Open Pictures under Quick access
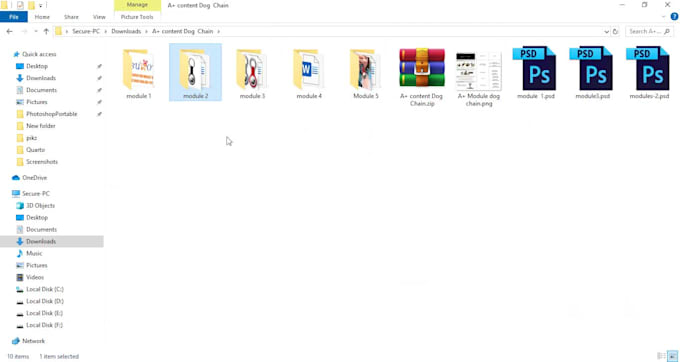 (x=36, y=102)
